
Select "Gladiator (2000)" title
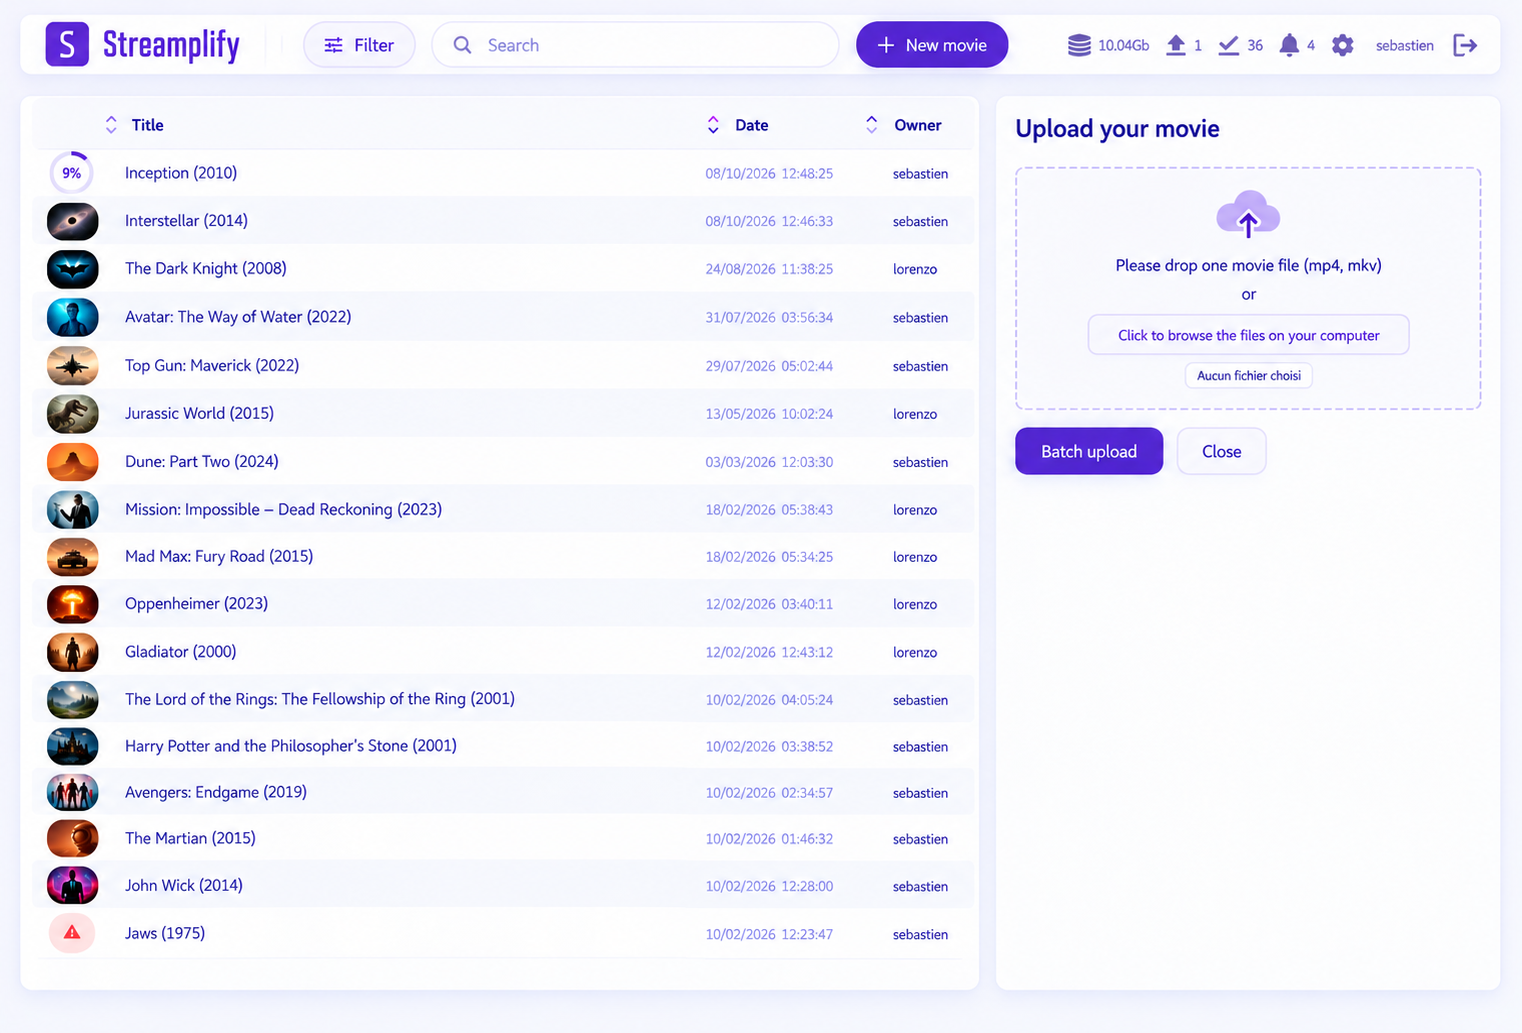[x=181, y=651]
